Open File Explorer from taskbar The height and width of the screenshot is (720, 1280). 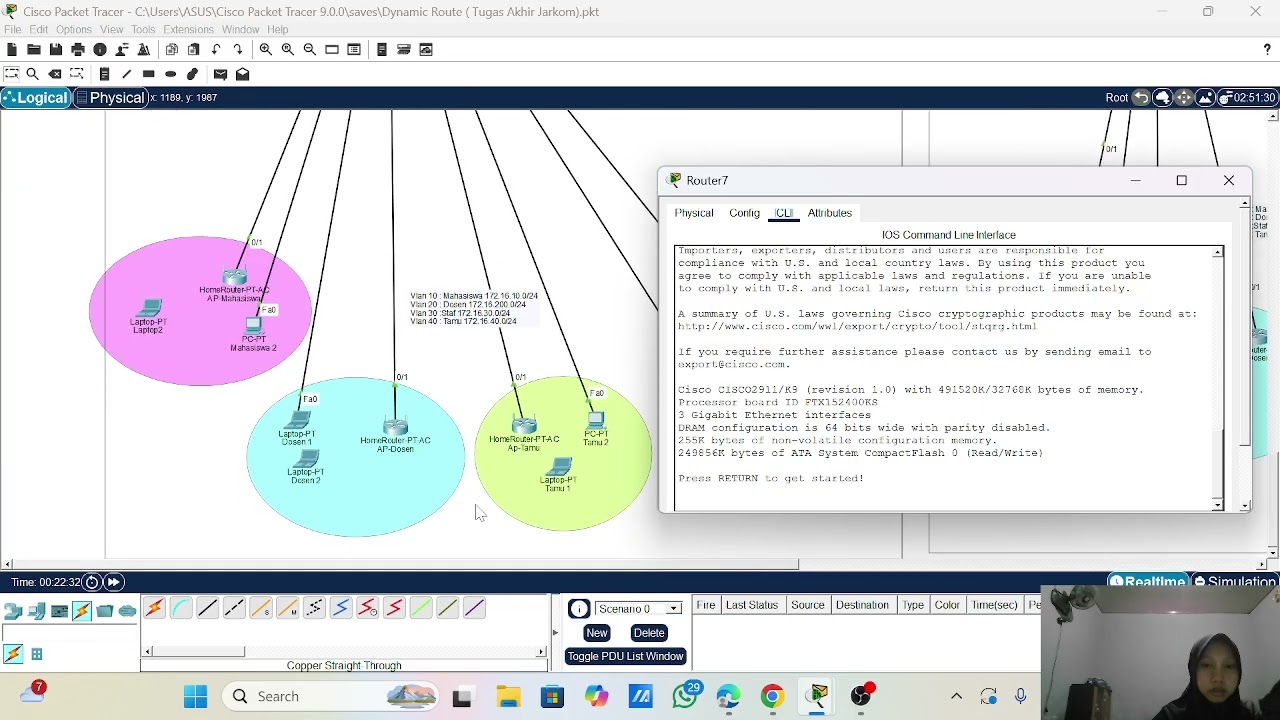pyautogui.click(x=508, y=696)
